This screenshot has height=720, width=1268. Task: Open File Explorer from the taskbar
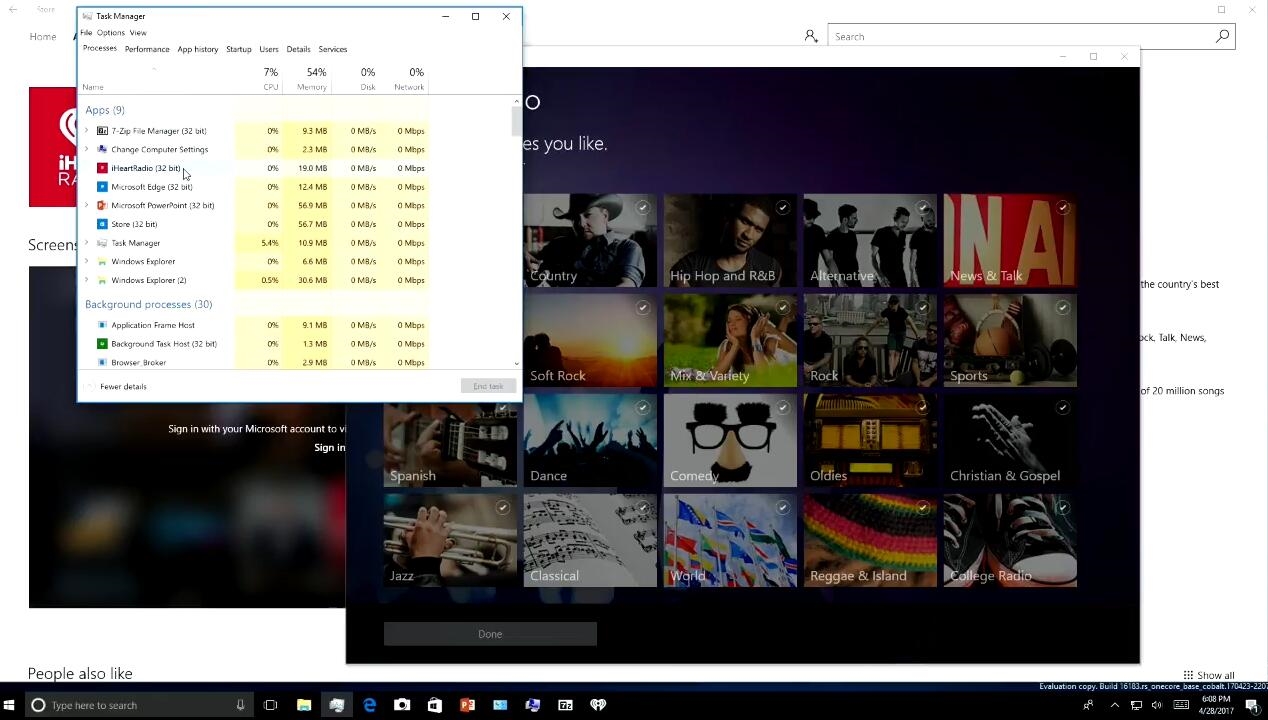pos(304,705)
